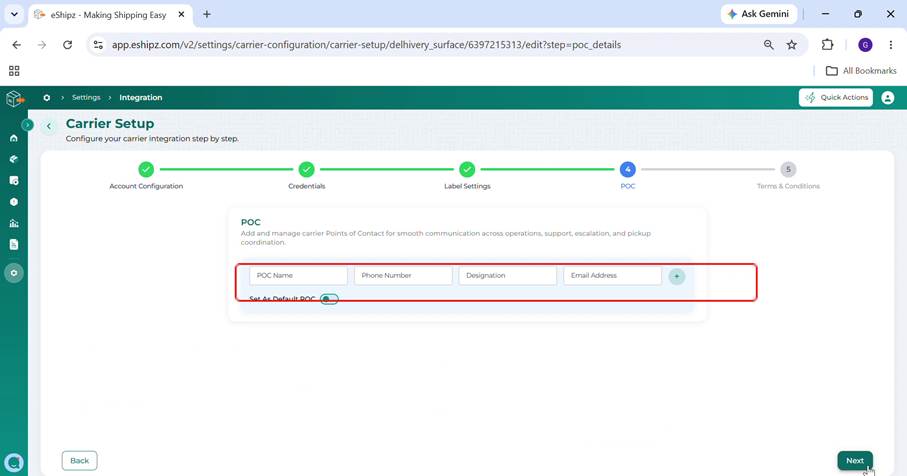The image size is (907, 476).
Task: Add another POC with the plus button
Action: (677, 276)
